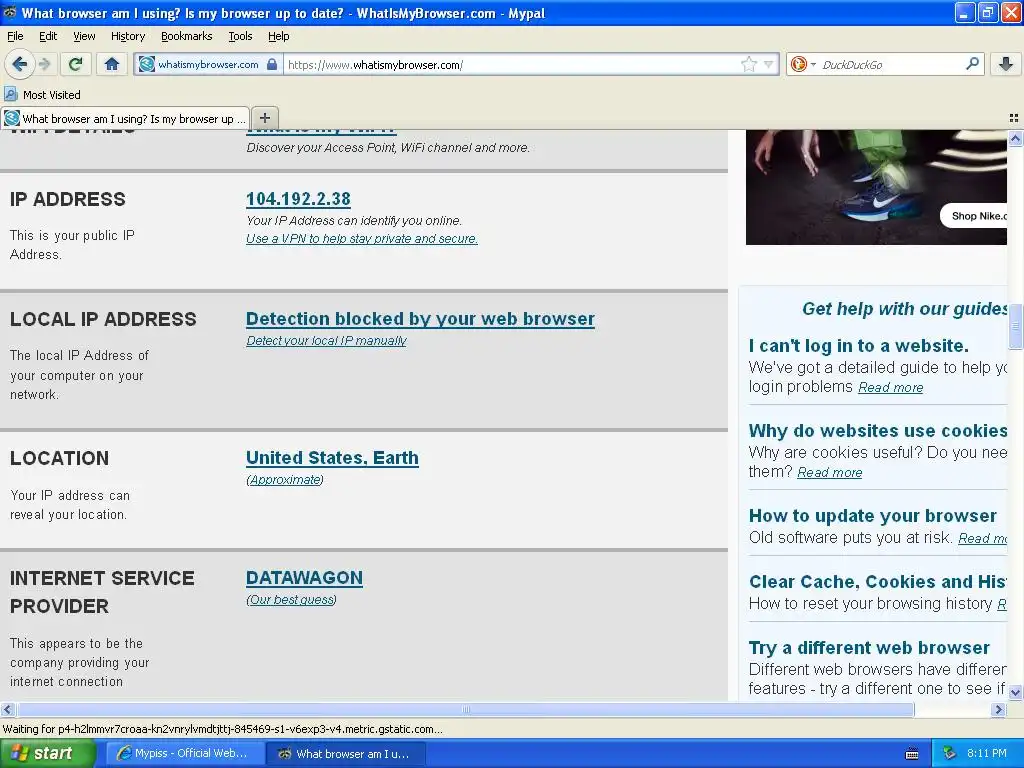Open the Downloads arrow button
This screenshot has height=768, width=1024.
(x=1006, y=64)
